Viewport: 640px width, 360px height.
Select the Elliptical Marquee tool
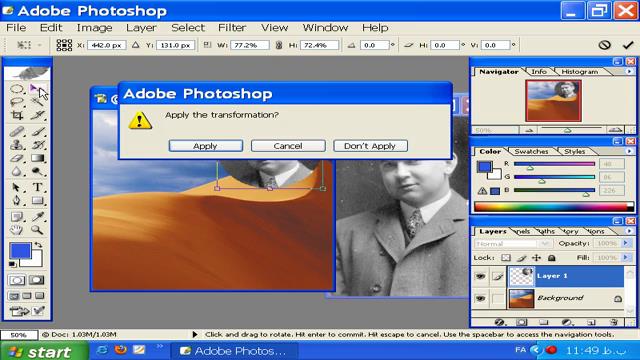point(17,89)
